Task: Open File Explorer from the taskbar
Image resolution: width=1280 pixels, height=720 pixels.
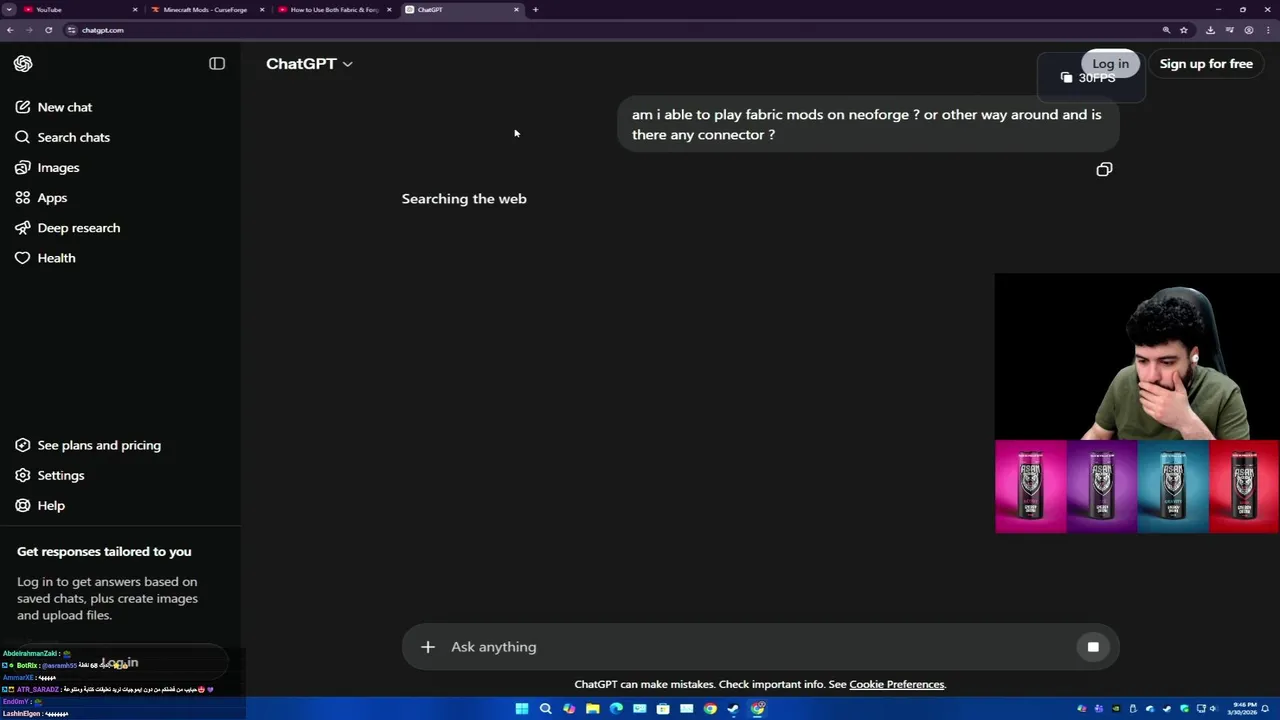Action: (593, 709)
